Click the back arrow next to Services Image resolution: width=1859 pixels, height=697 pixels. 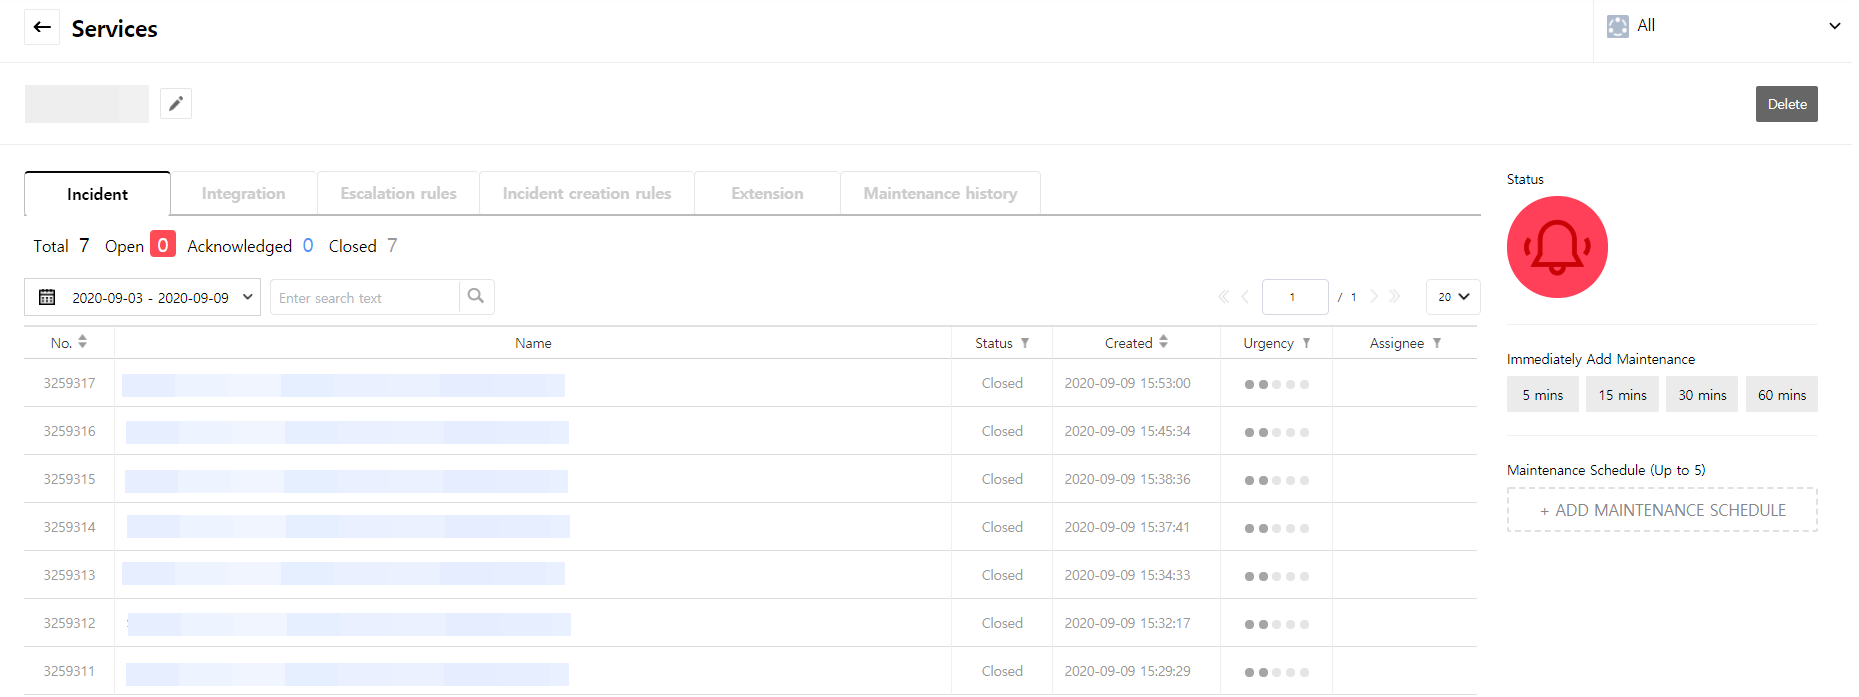[42, 28]
